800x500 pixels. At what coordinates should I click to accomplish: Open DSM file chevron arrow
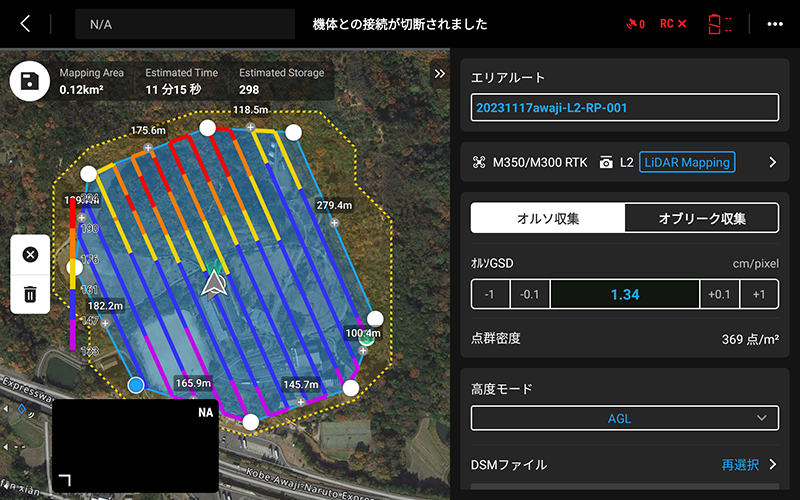pyautogui.click(x=772, y=465)
